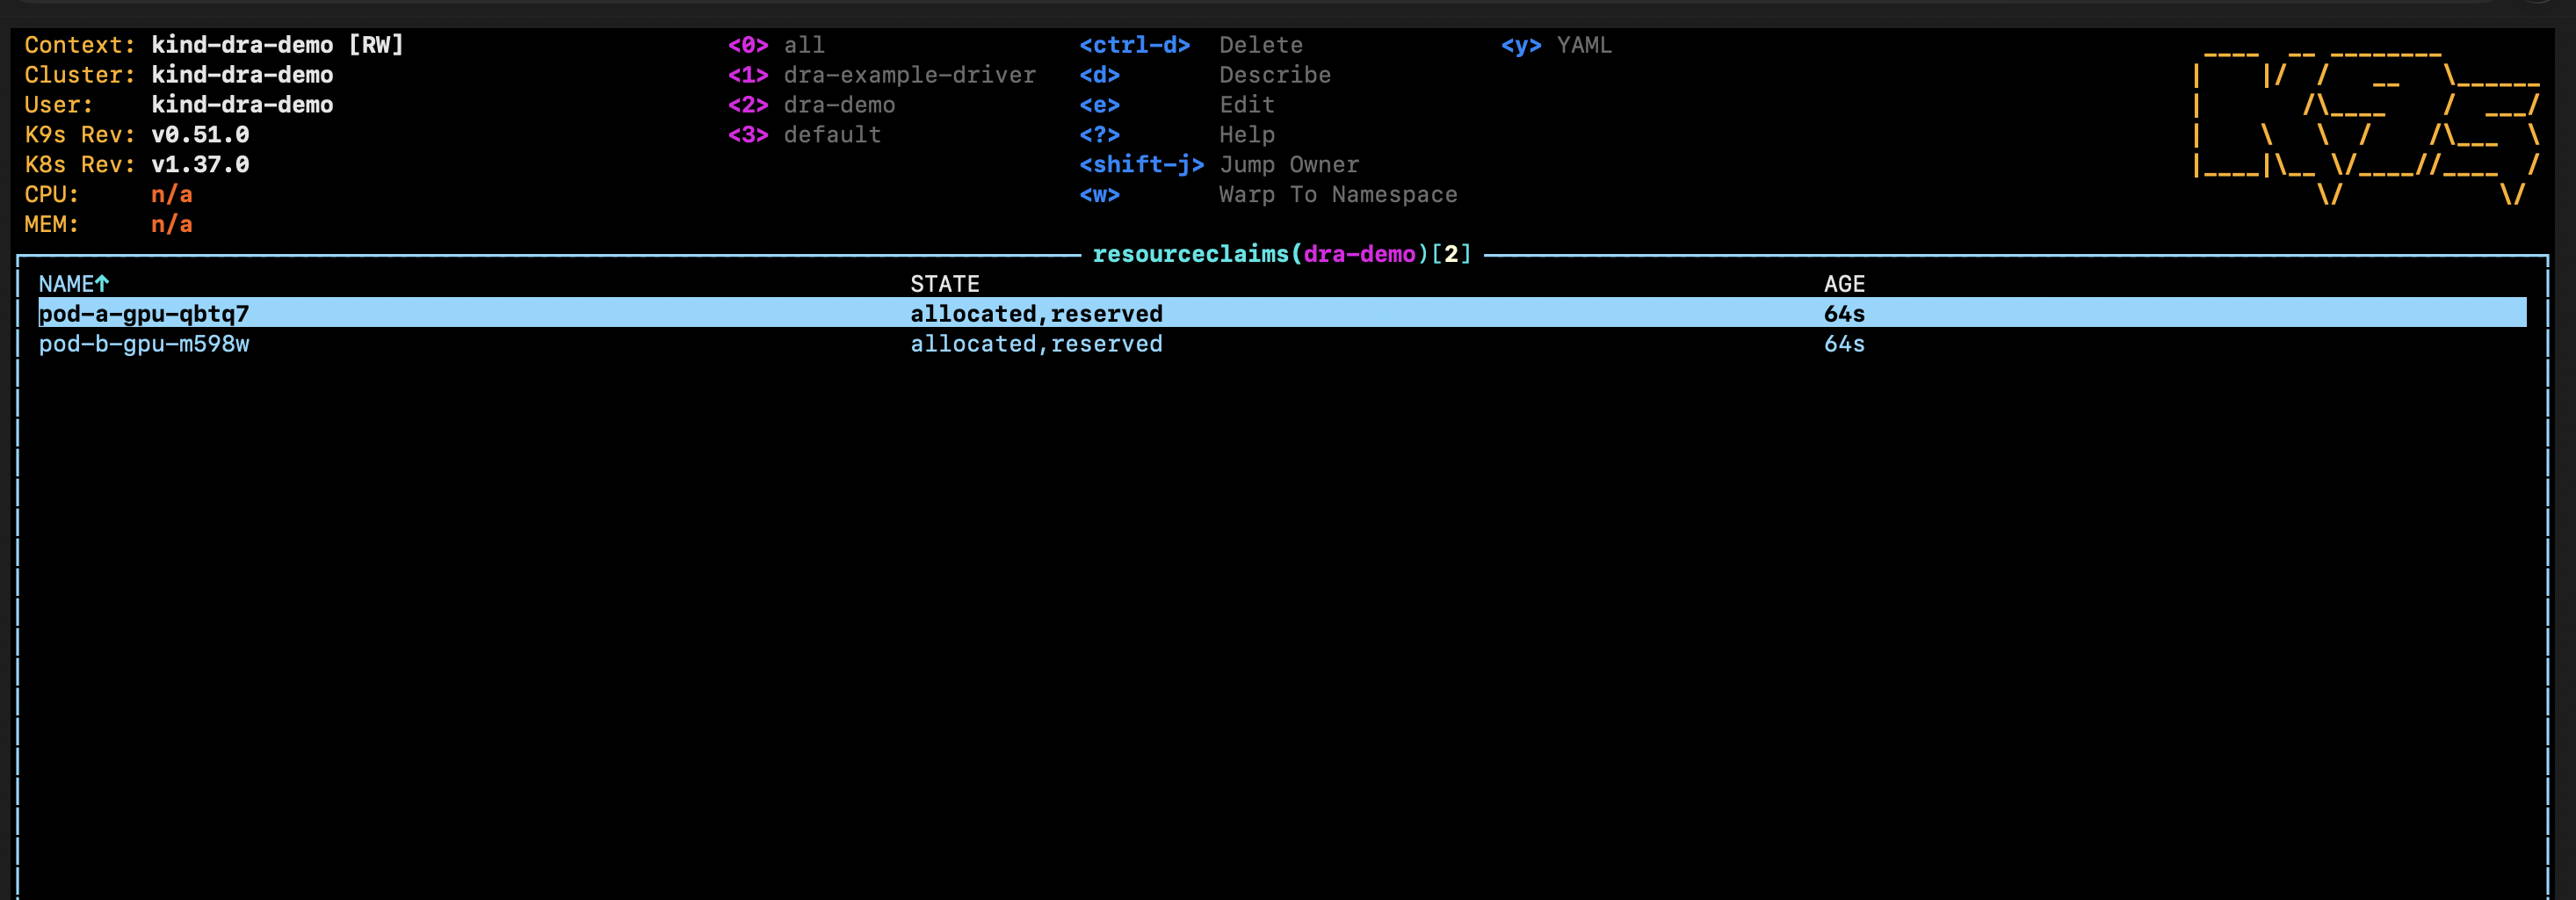Click the Describe command hint
Screen dimensions: 2576x900
(x=1205, y=75)
